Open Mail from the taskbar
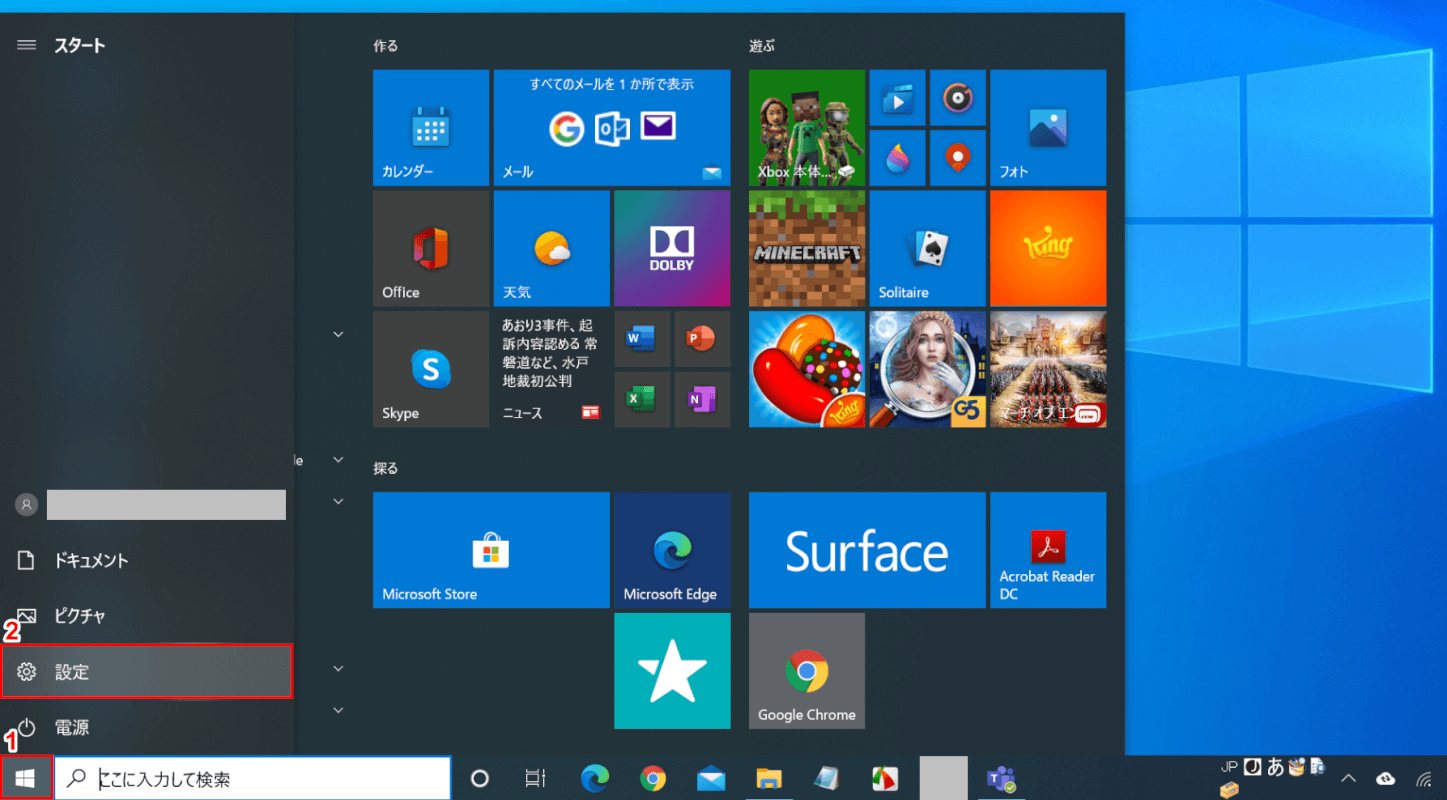Viewport: 1447px width, 800px height. tap(712, 778)
